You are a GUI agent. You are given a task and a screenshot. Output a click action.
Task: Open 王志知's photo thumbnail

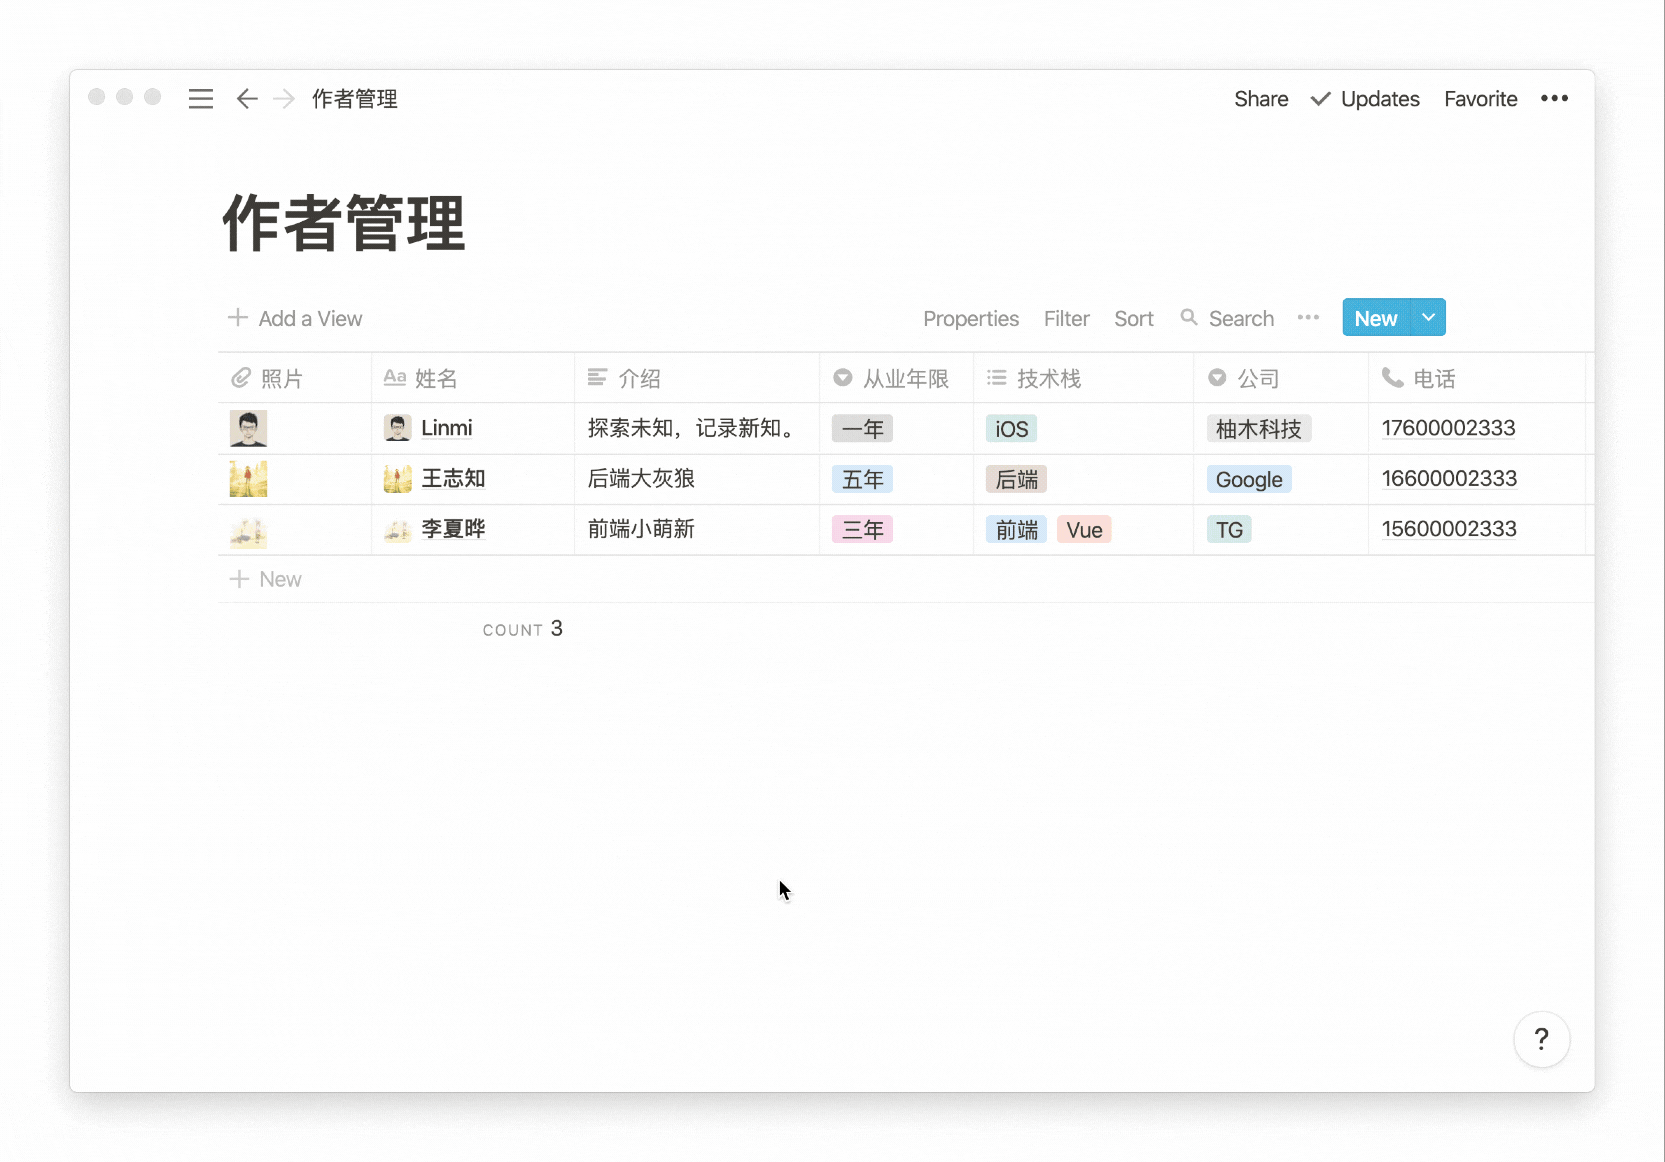coord(248,479)
